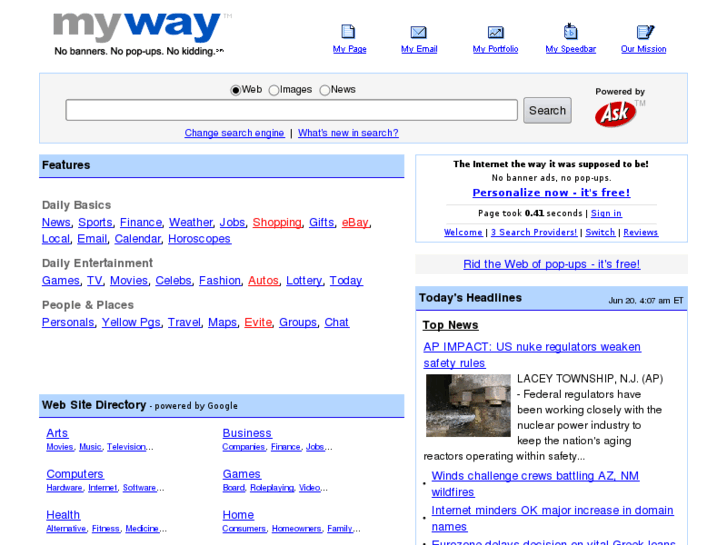Image resolution: width=727 pixels, height=545 pixels.
Task: Open Homeowners subcategory under Home
Action: click(297, 529)
